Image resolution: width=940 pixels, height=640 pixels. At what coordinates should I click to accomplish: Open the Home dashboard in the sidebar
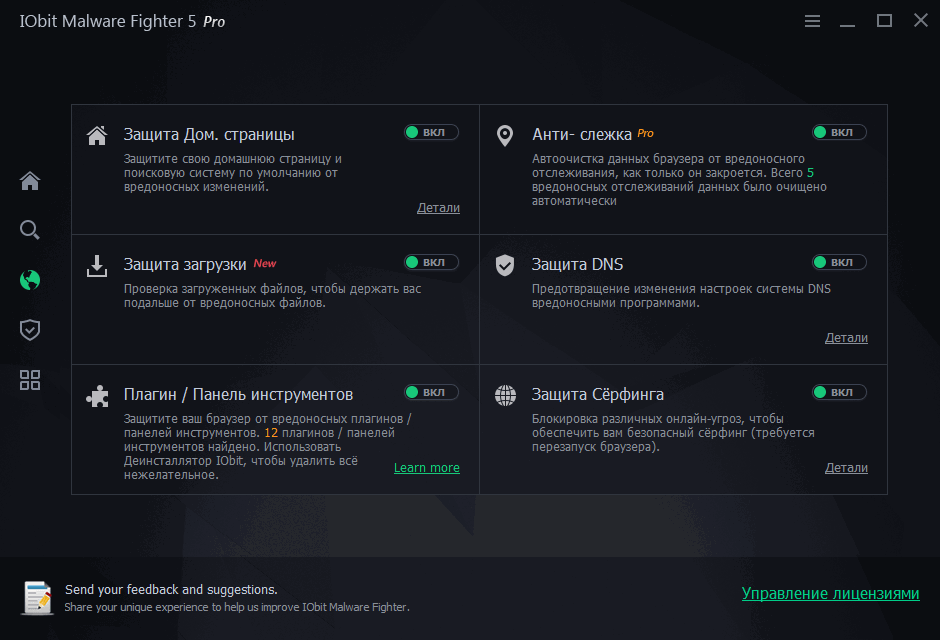pos(29,180)
